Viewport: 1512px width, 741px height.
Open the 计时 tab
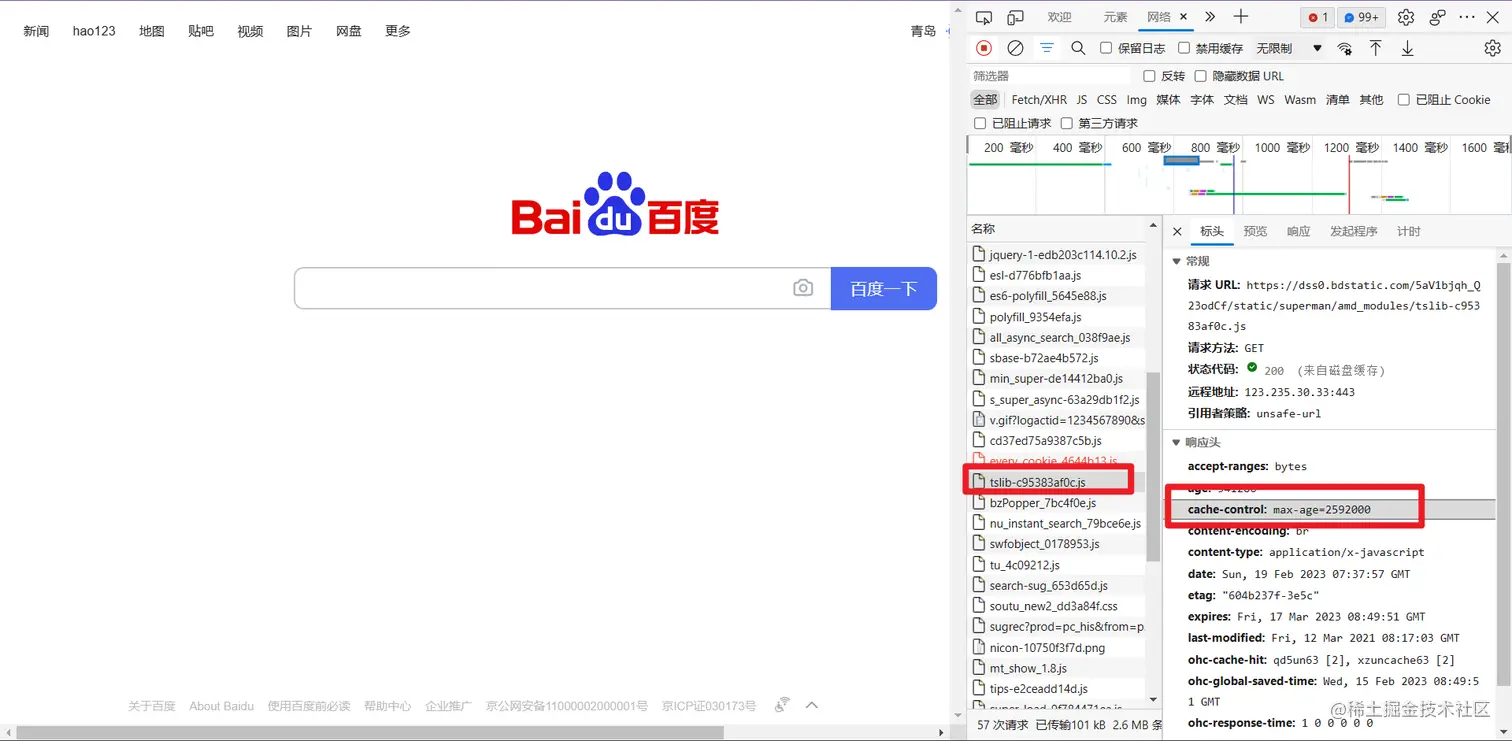(1408, 232)
